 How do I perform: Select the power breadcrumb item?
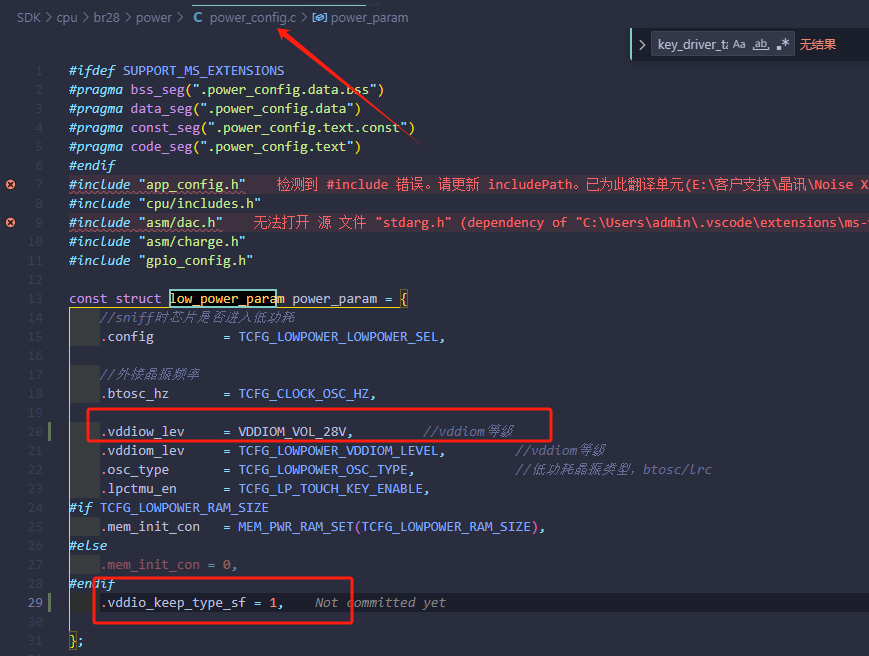154,18
